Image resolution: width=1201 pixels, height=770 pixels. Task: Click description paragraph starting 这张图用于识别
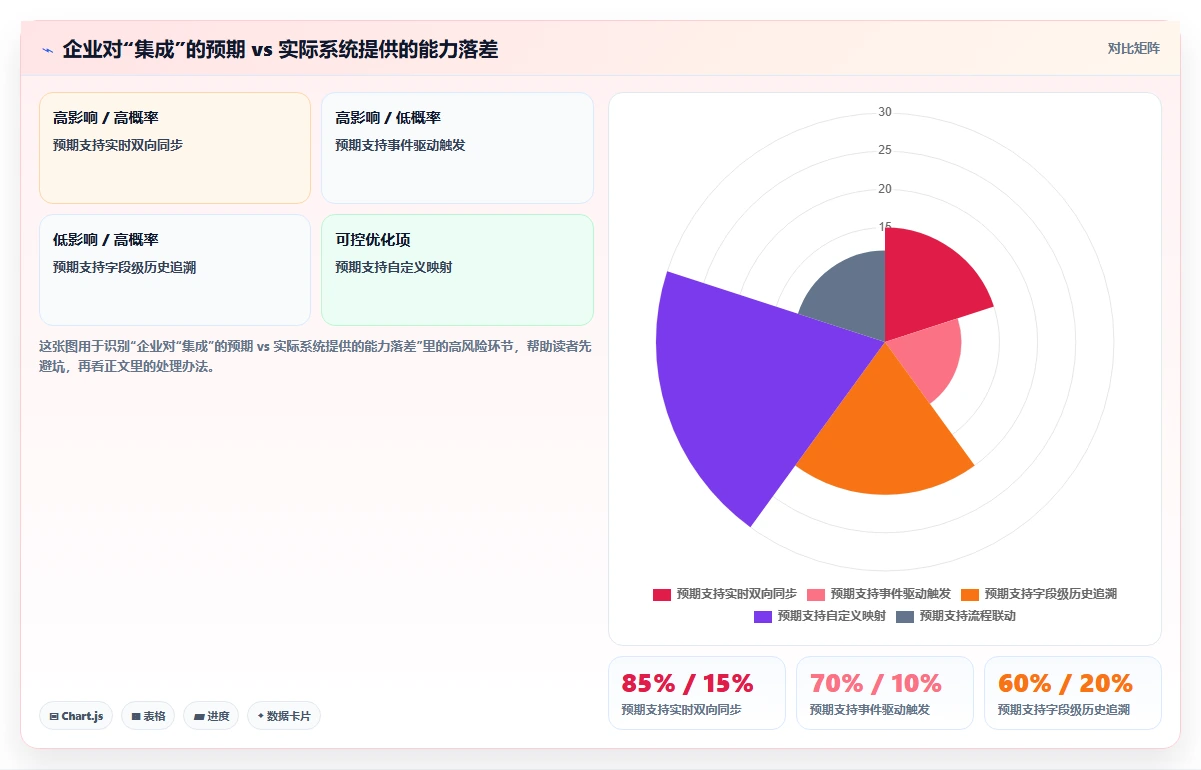pyautogui.click(x=315, y=356)
